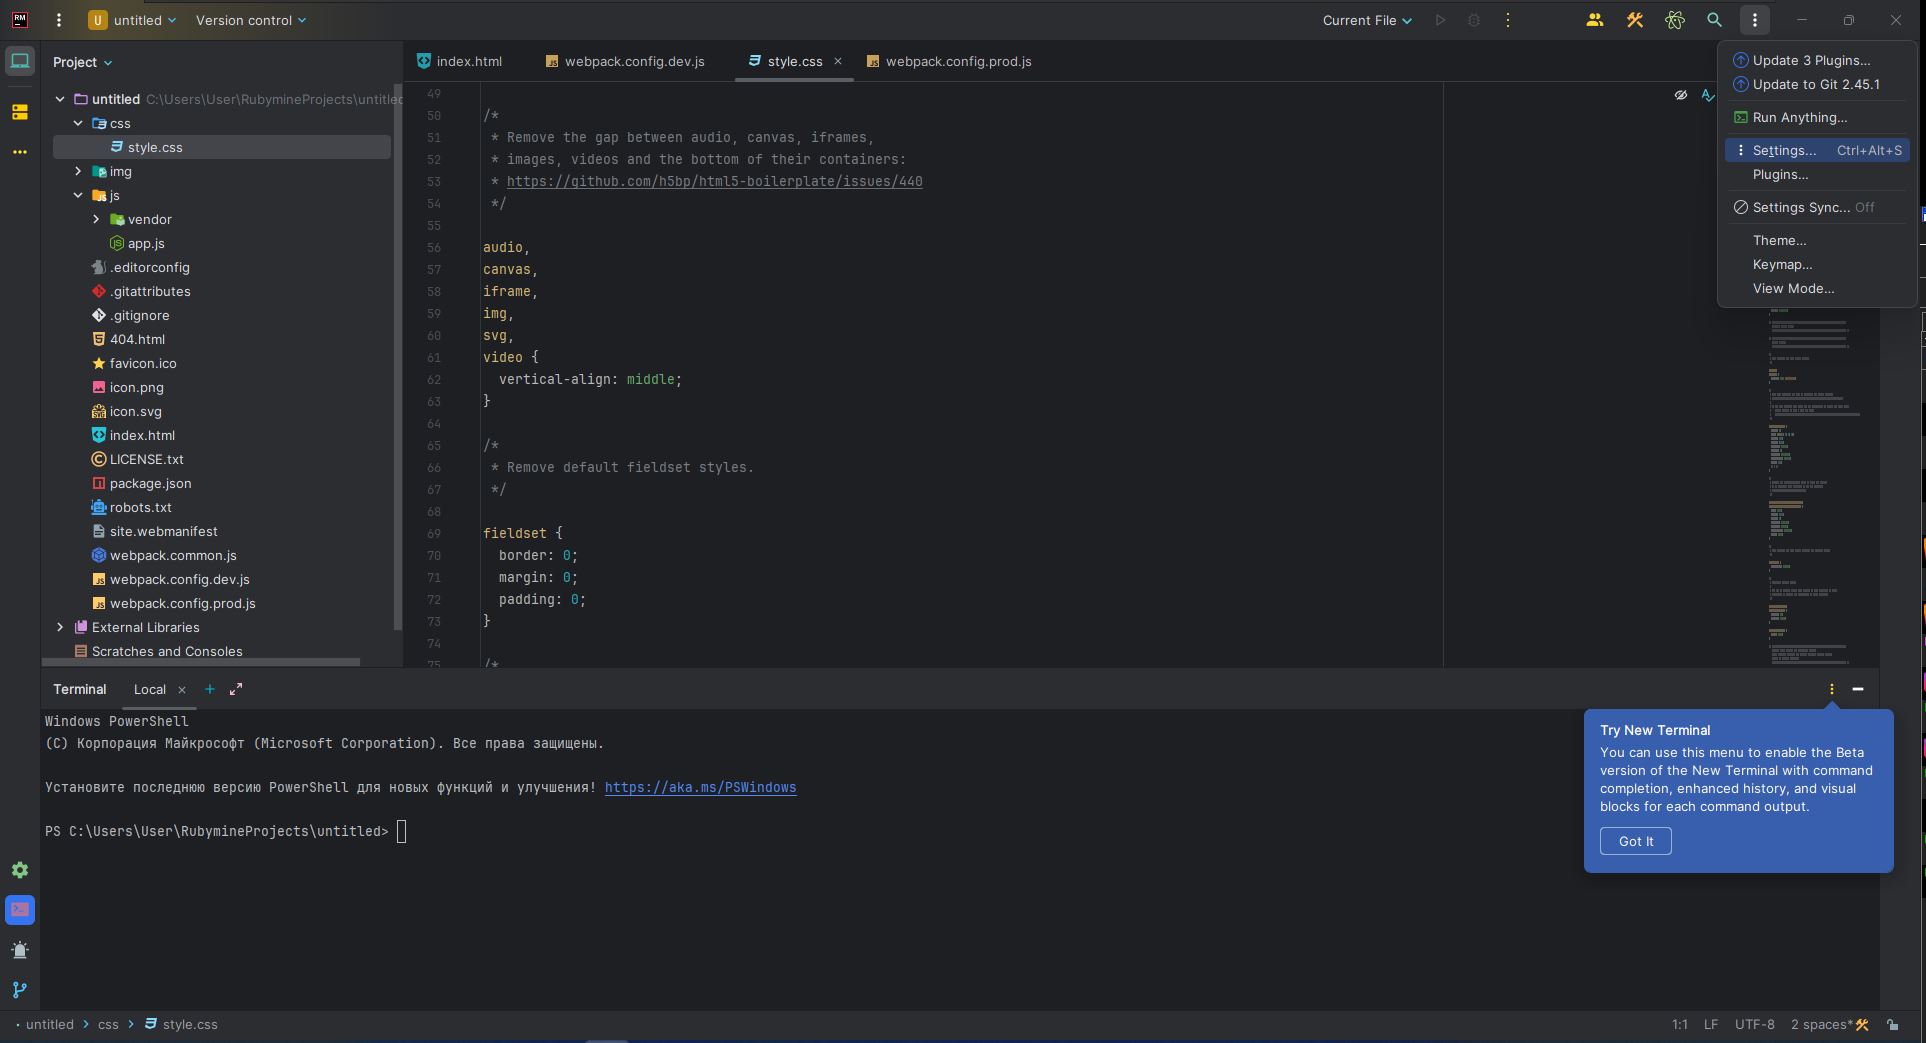The height and width of the screenshot is (1043, 1926).
Task: Open the Services gear tool window
Action: 20,870
